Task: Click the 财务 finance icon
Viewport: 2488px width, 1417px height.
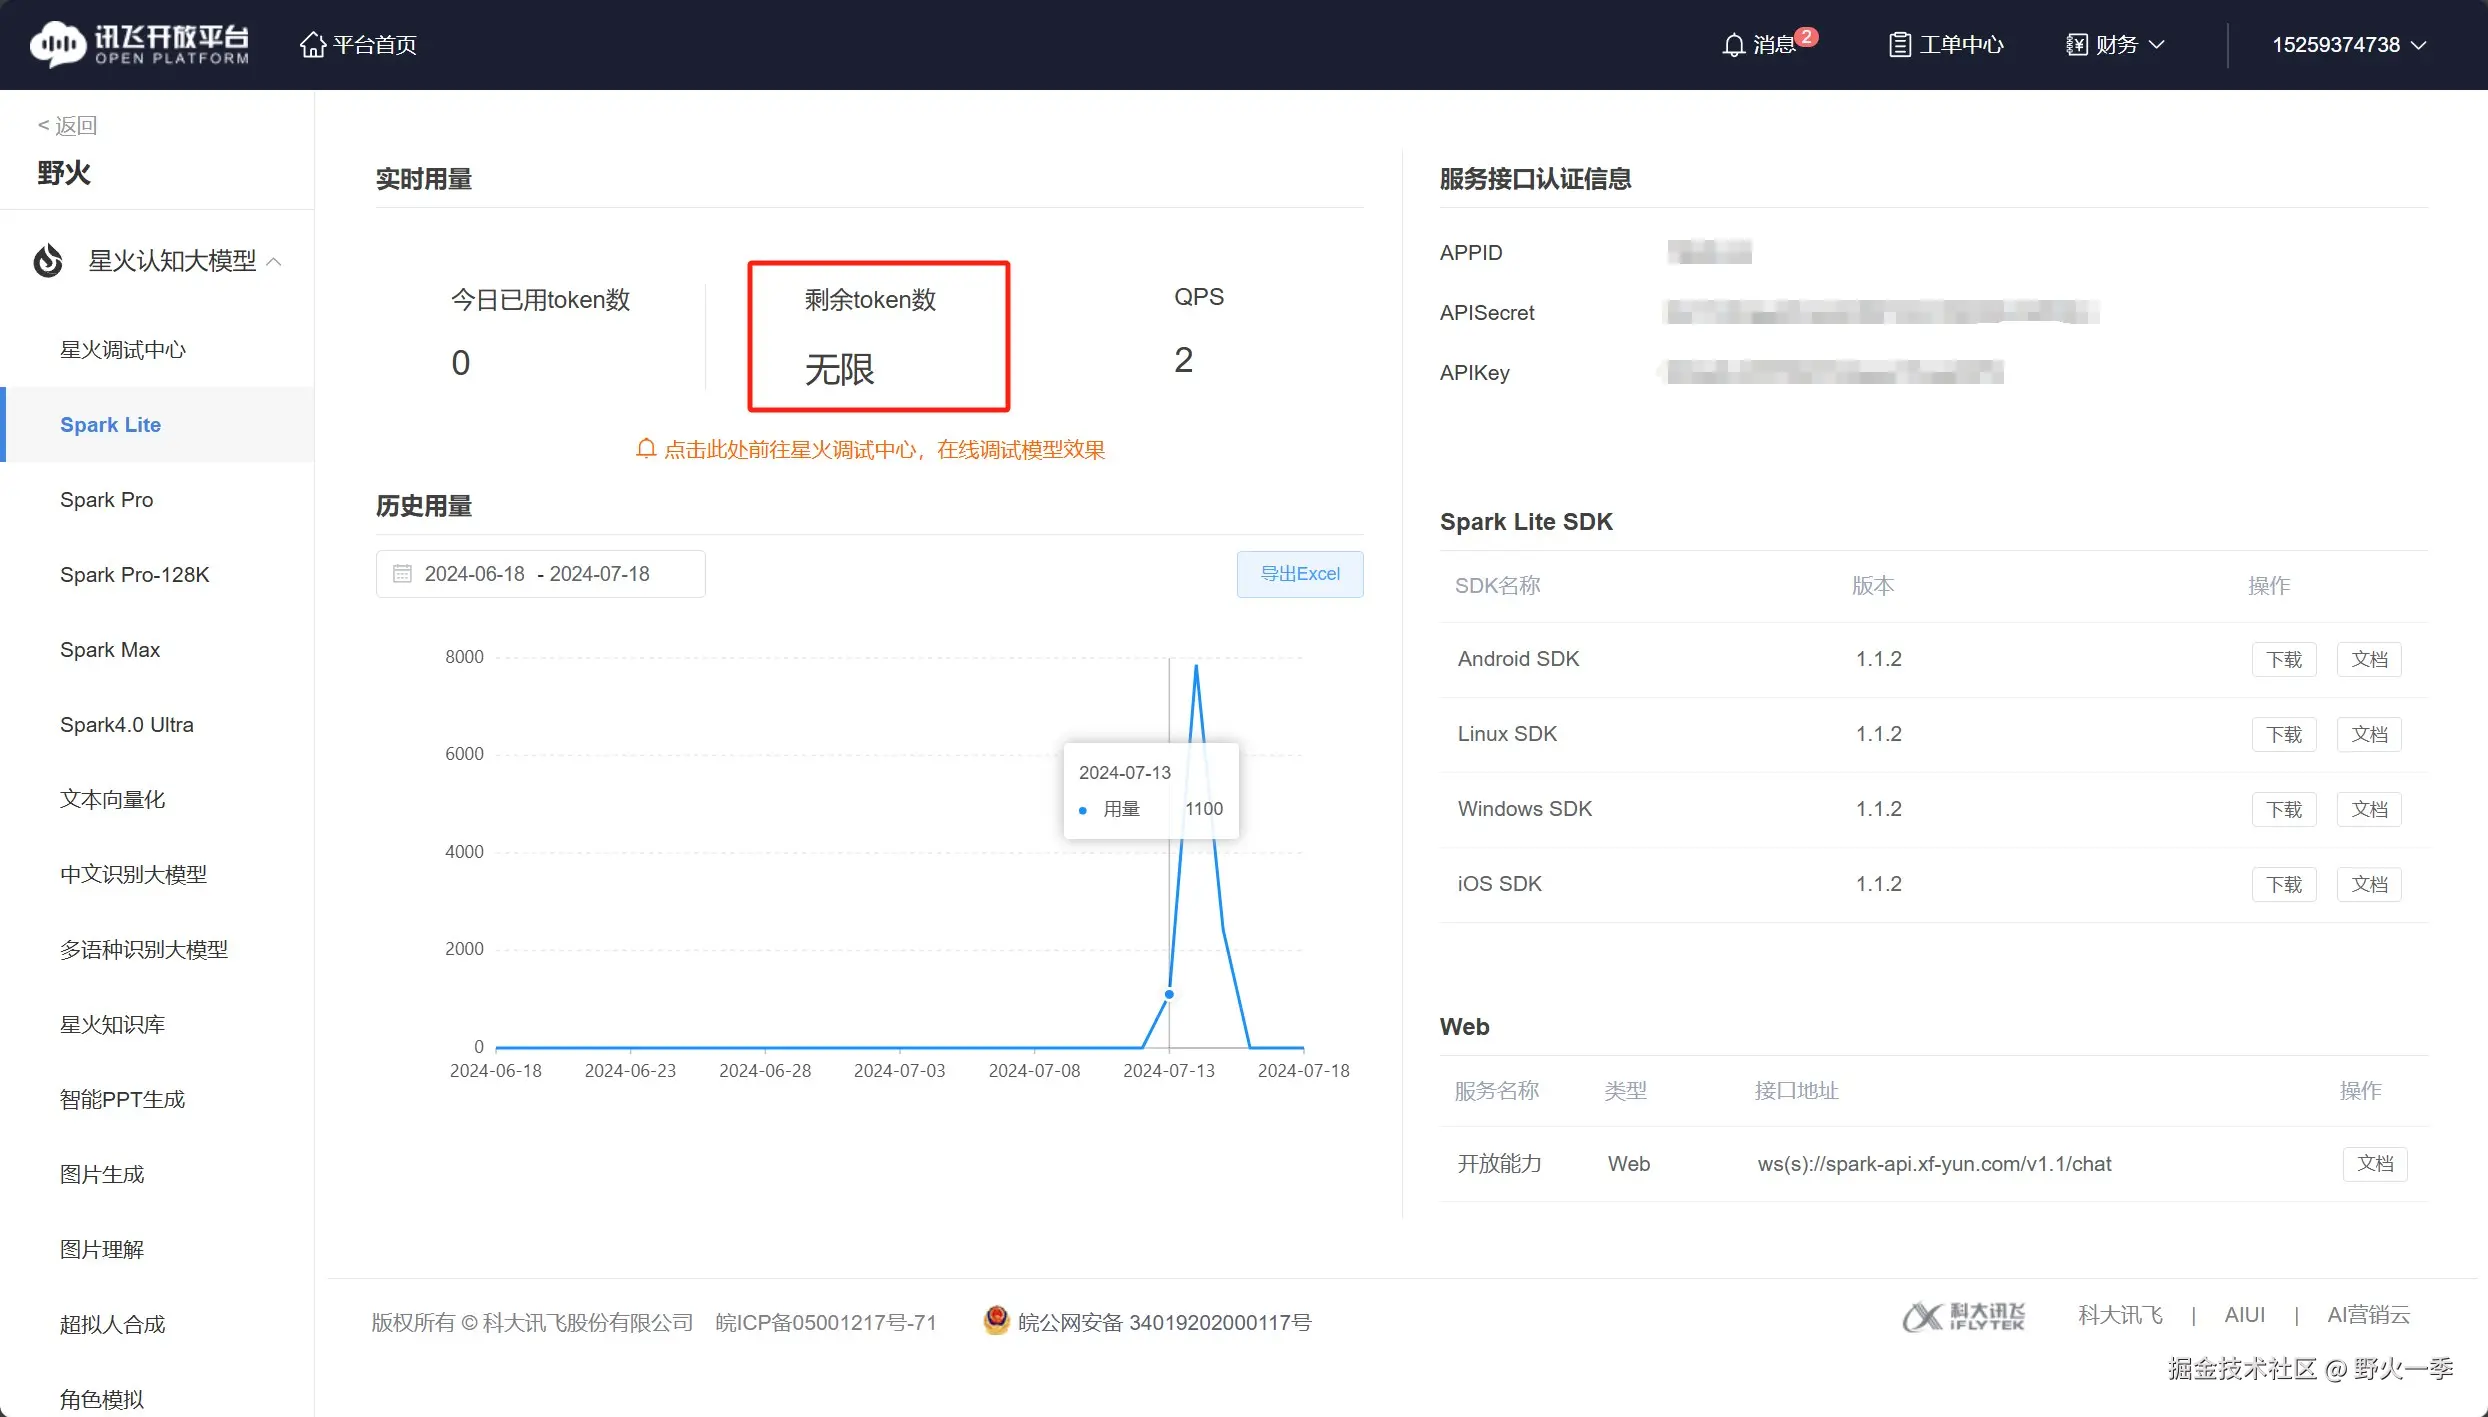Action: click(2077, 45)
